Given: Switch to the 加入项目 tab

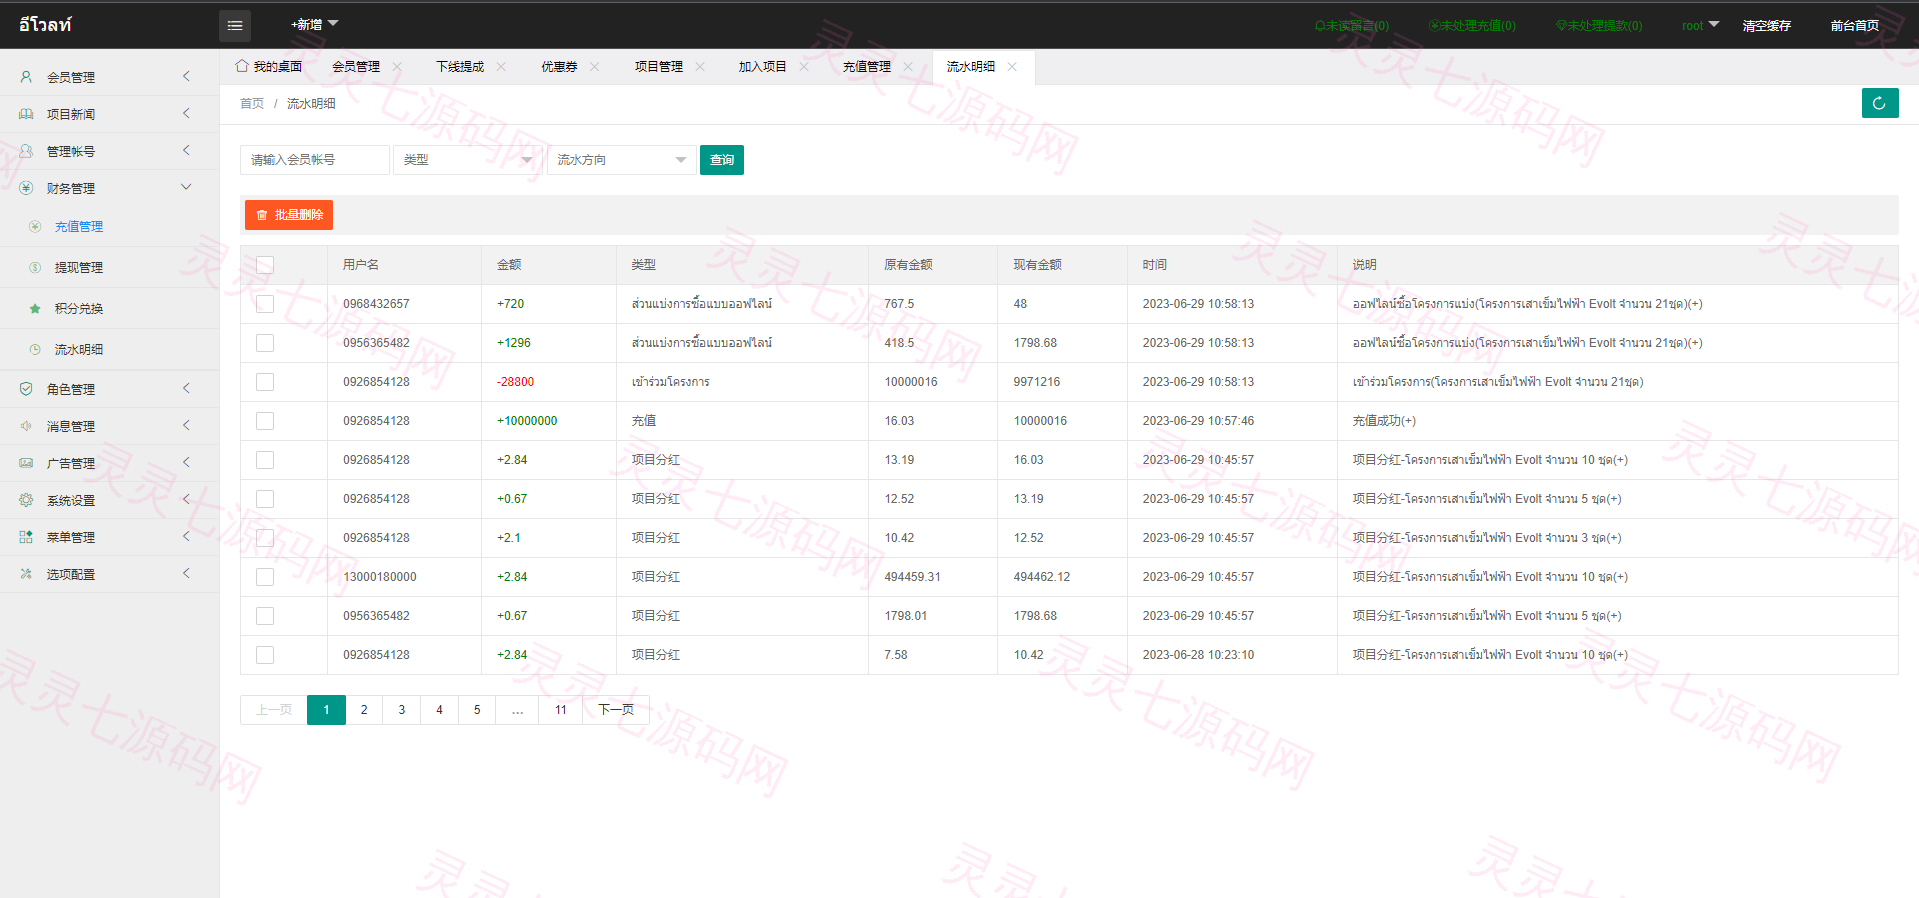Looking at the screenshot, I should point(763,67).
